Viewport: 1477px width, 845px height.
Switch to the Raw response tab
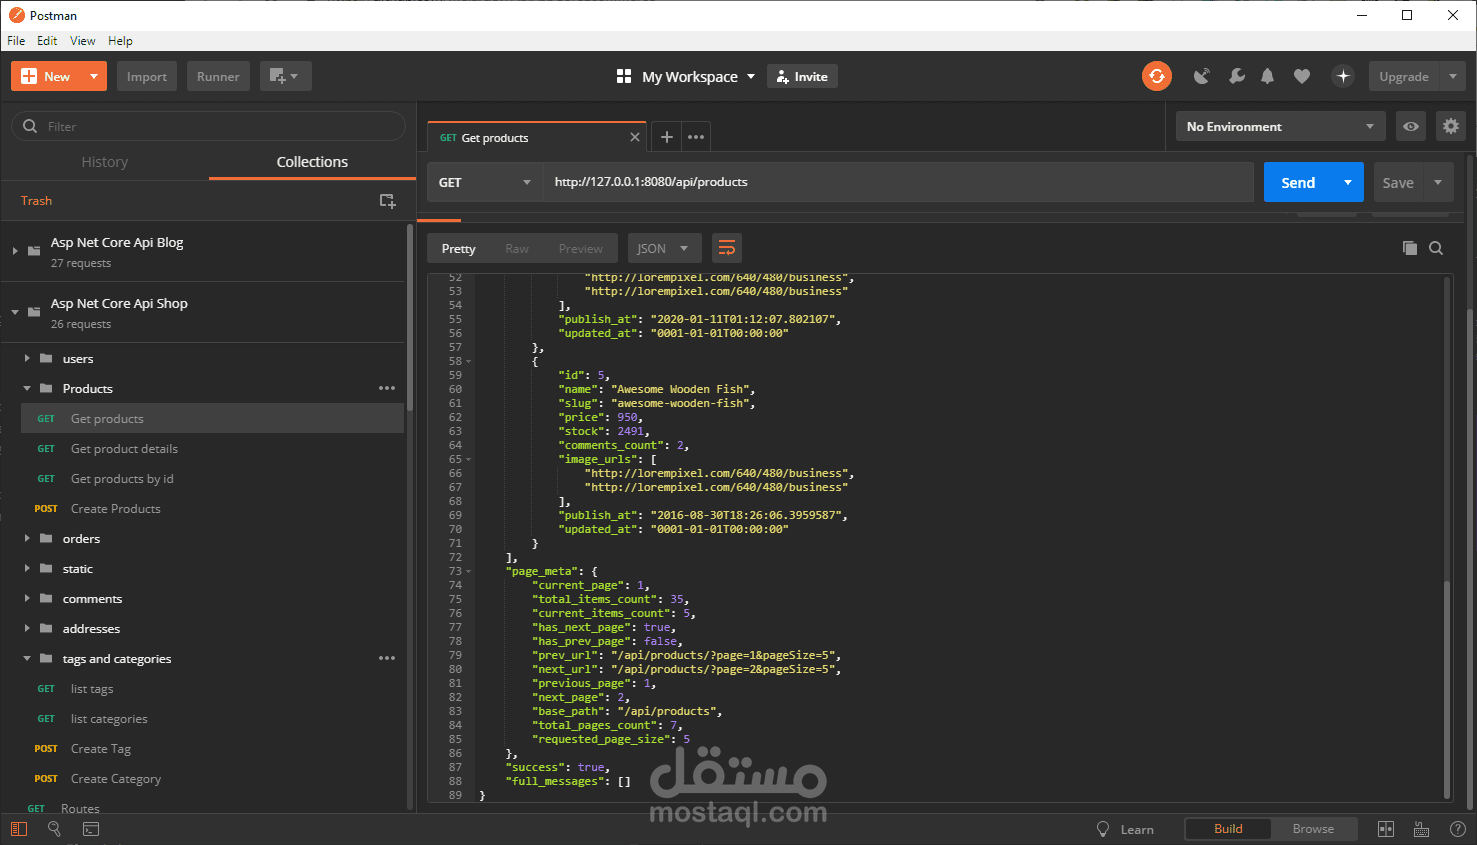[517, 247]
